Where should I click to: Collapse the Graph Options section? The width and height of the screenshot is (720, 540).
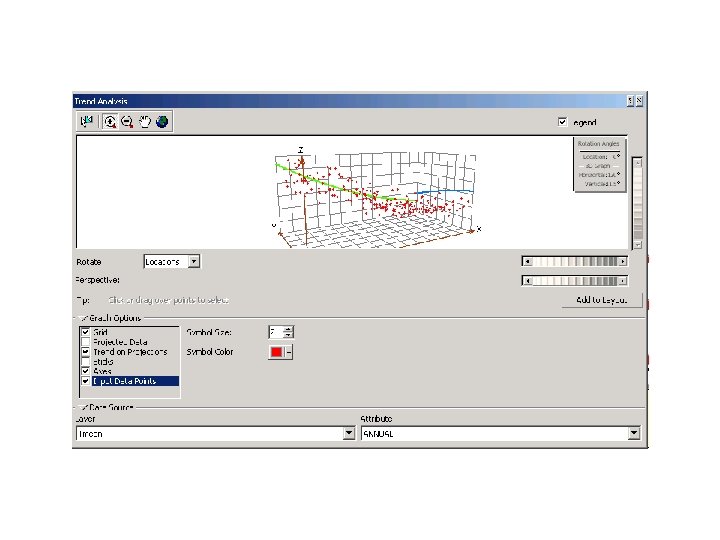click(83, 318)
